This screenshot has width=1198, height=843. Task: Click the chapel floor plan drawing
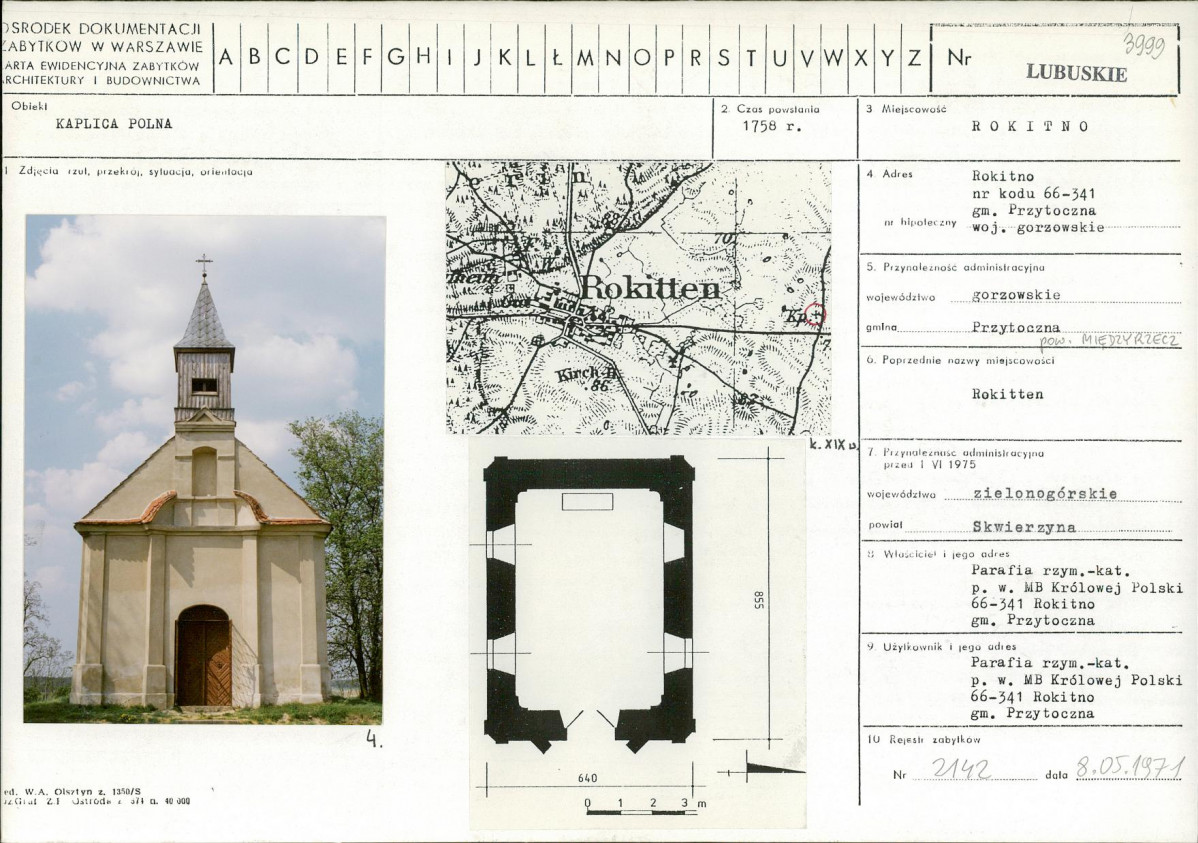[x=589, y=604]
